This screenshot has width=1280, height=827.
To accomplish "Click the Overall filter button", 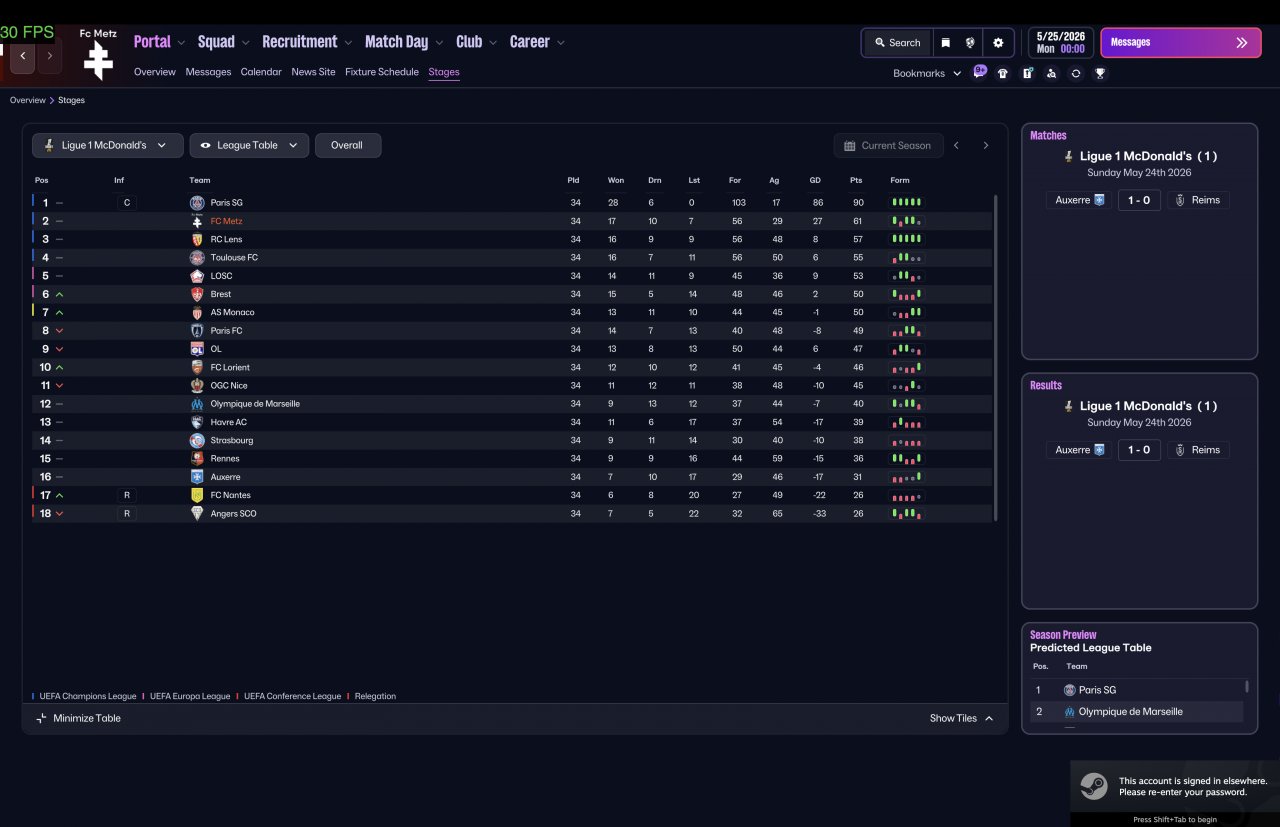I will [x=348, y=145].
